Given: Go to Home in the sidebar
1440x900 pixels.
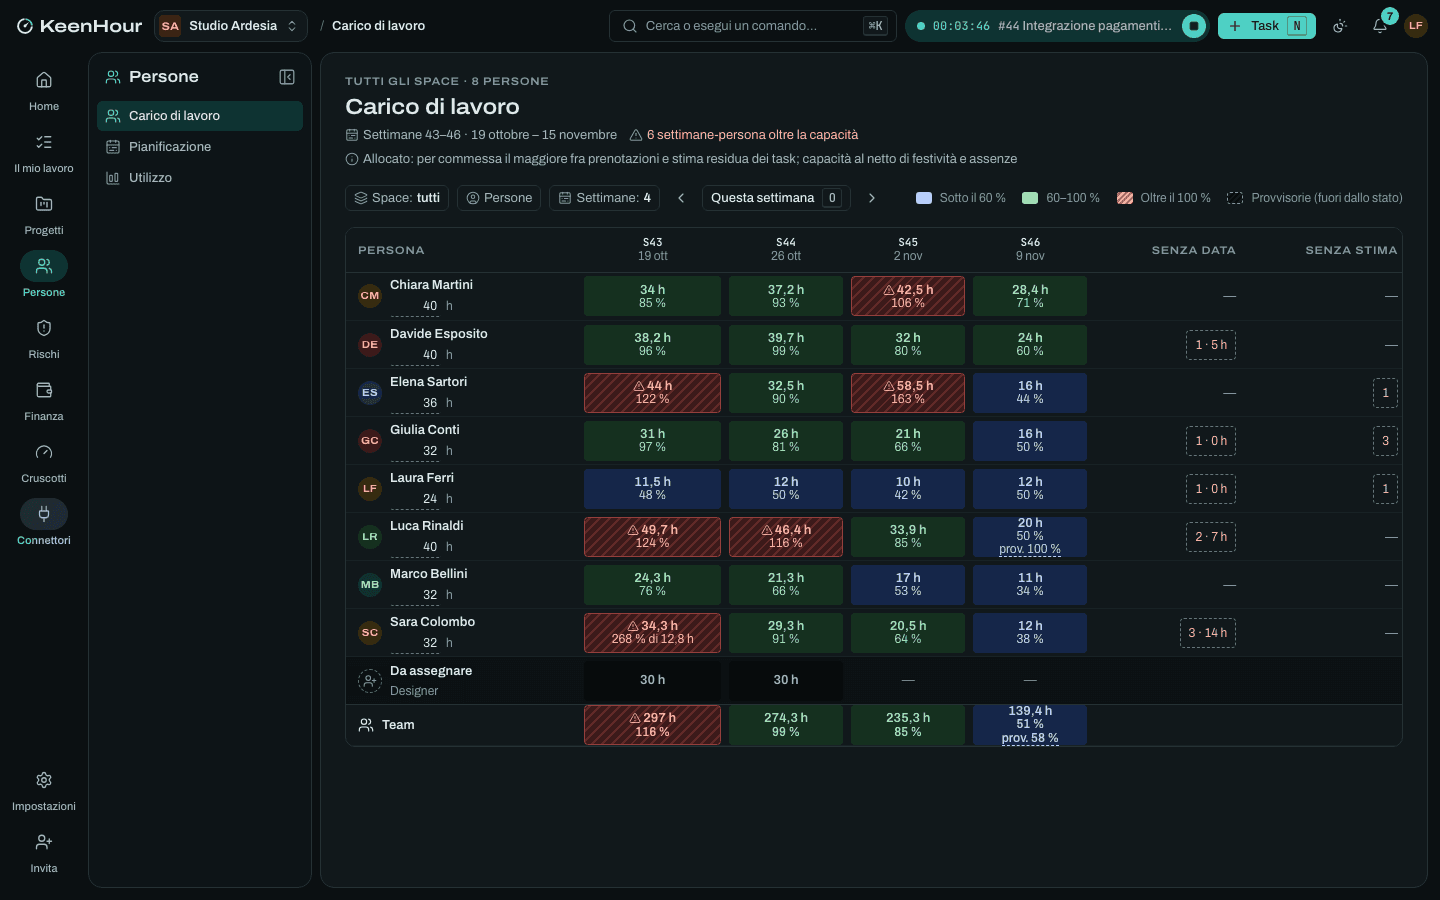Looking at the screenshot, I should [44, 91].
